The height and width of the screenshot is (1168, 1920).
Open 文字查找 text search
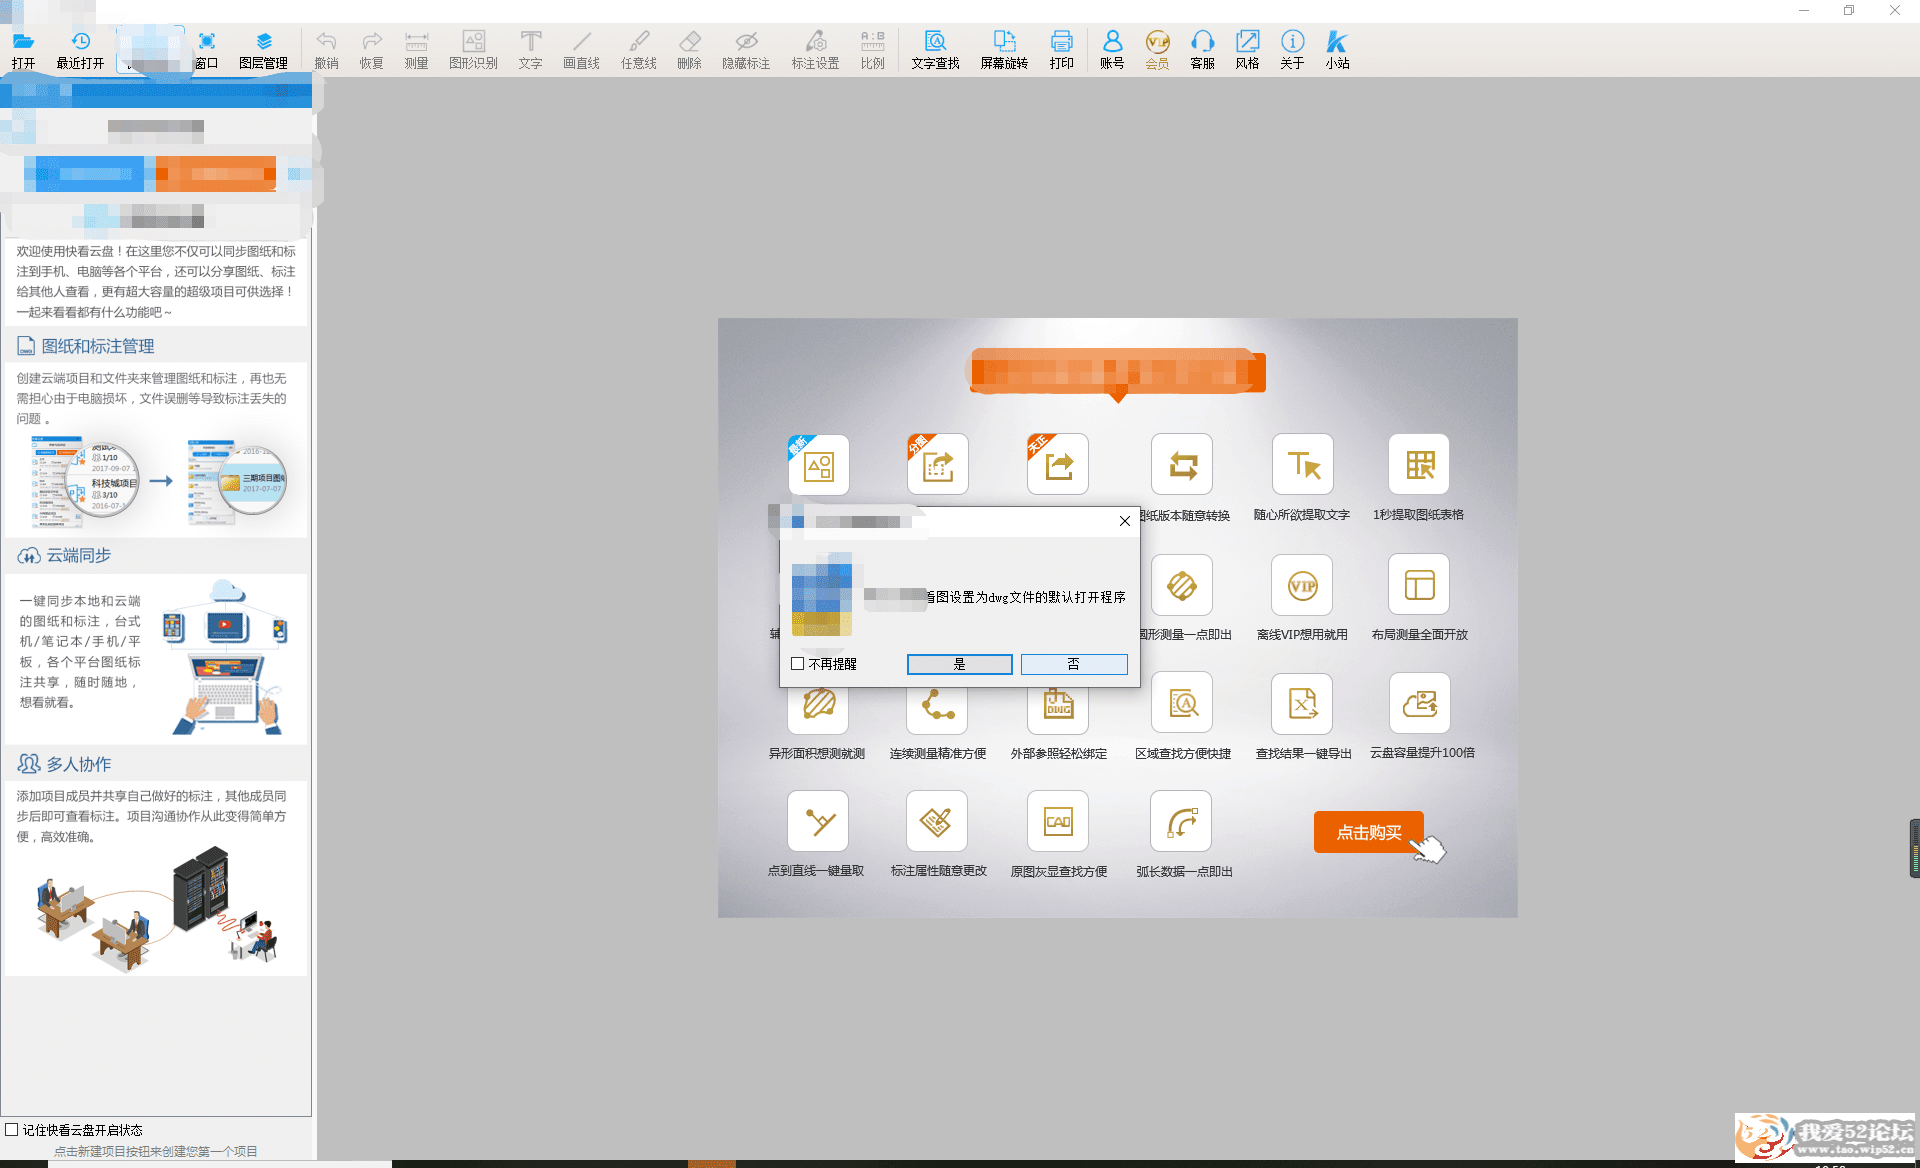pos(935,50)
